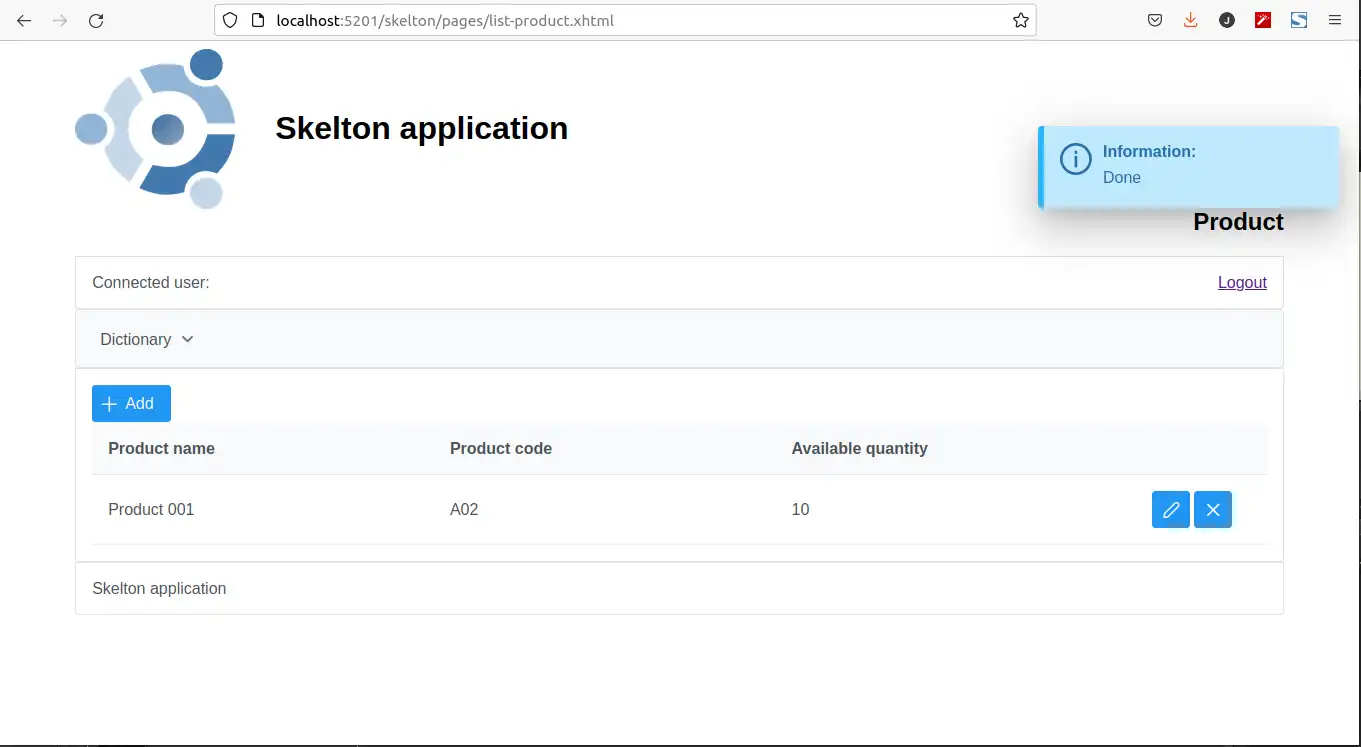1361x747 pixels.
Task: Click the information icon in the notification
Action: coord(1075,159)
